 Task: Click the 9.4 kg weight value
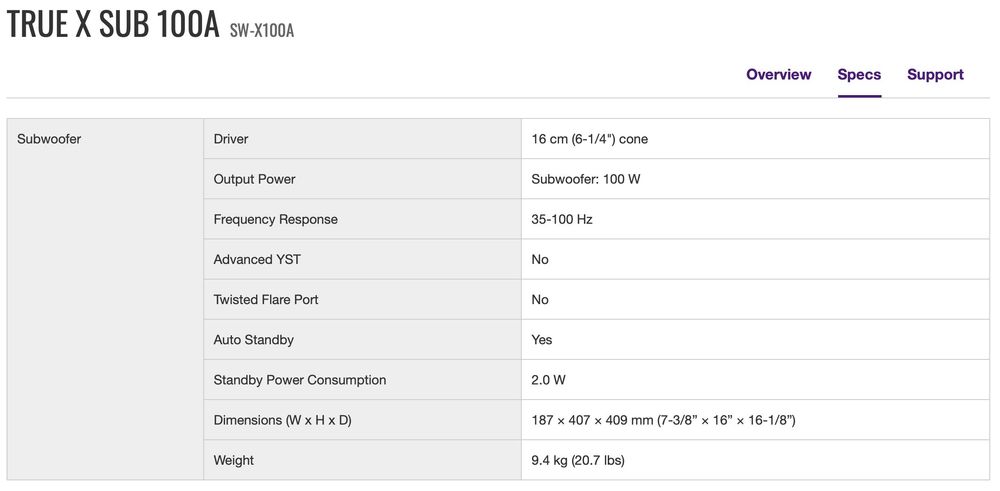[x=578, y=460]
